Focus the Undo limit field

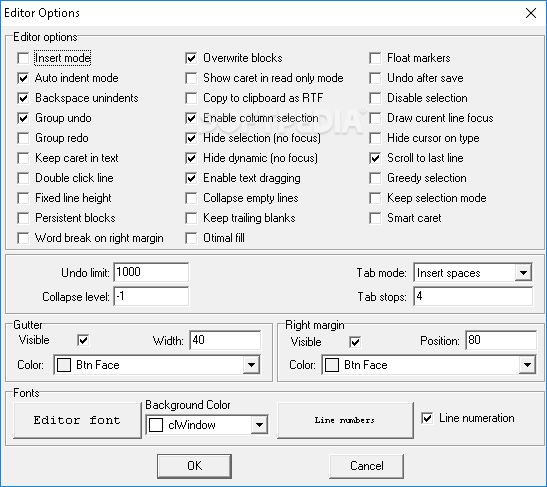151,272
